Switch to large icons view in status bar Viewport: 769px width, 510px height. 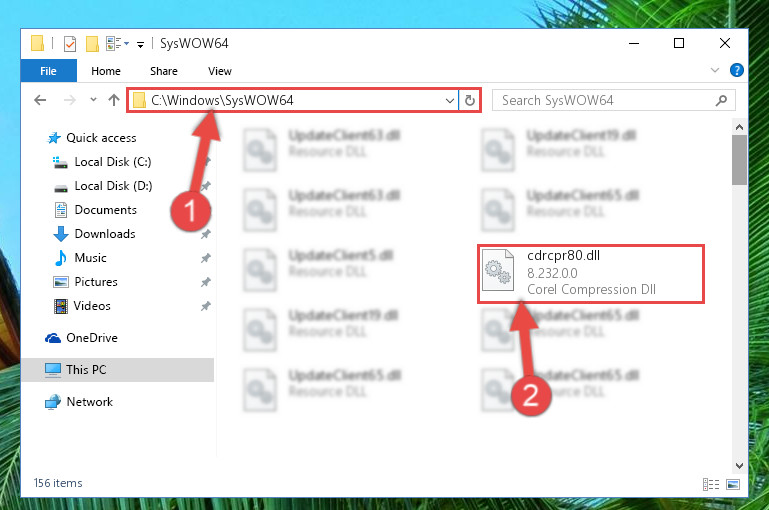click(x=733, y=484)
